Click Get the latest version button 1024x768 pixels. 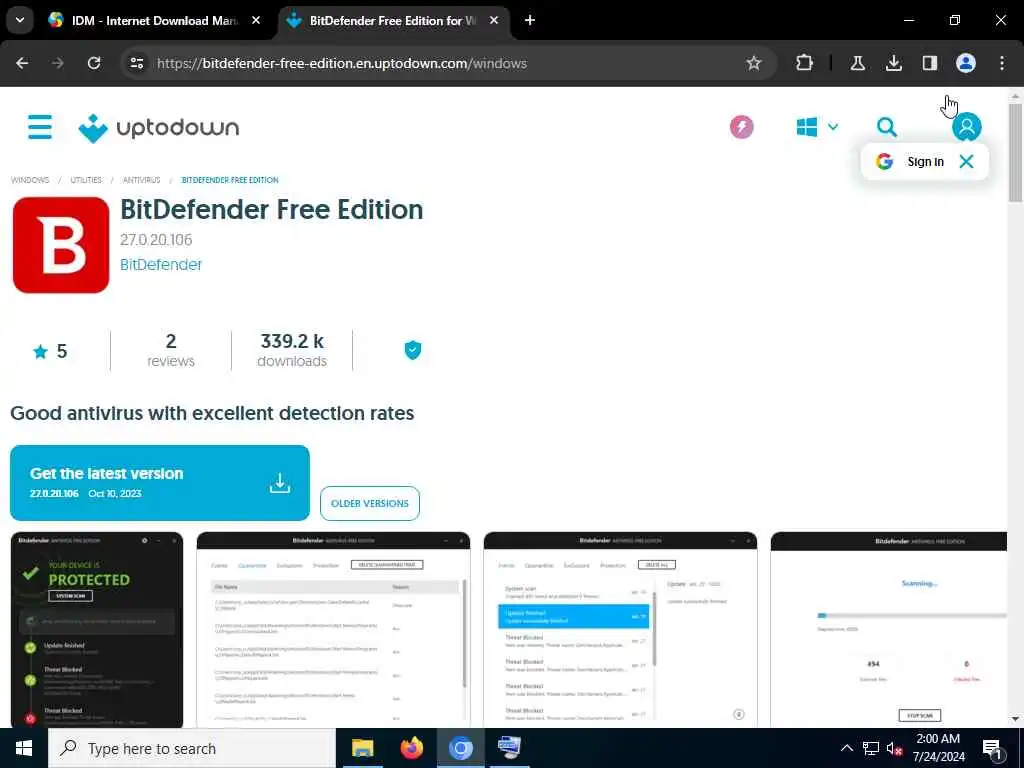(160, 483)
